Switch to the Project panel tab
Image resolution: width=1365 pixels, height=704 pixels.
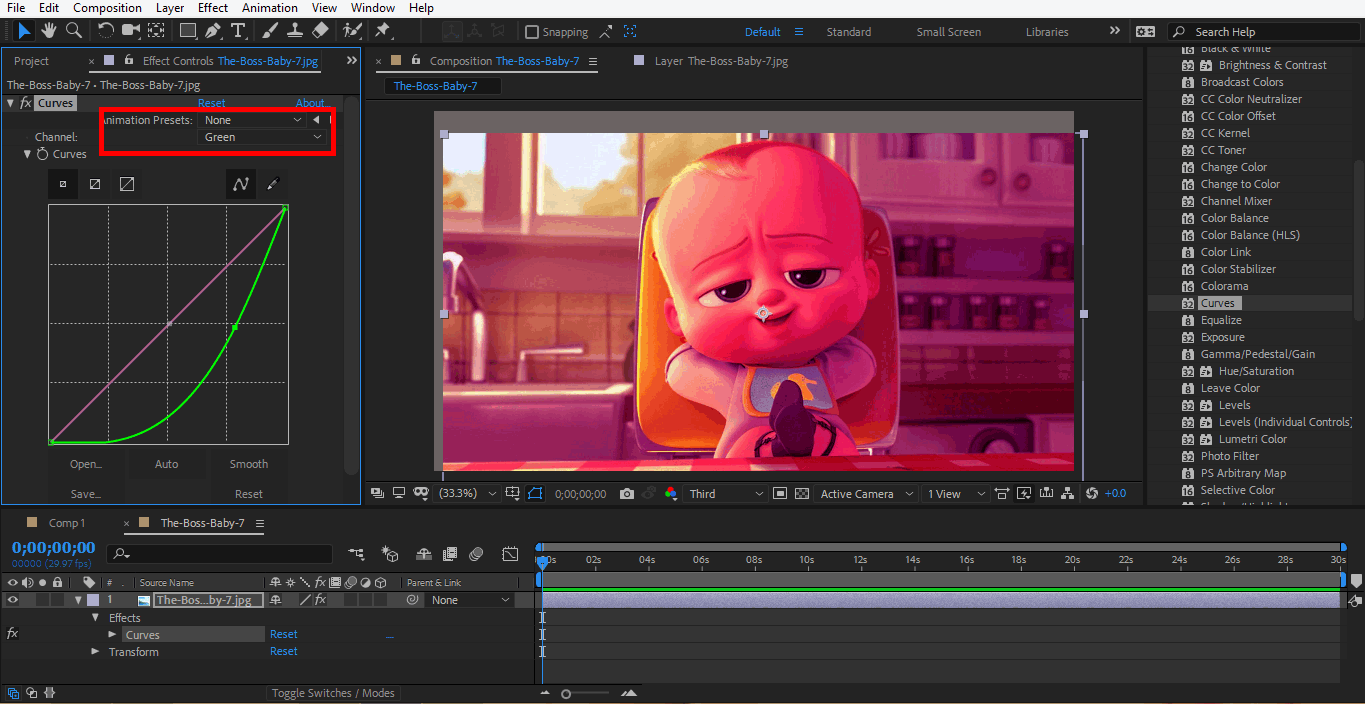[x=31, y=61]
